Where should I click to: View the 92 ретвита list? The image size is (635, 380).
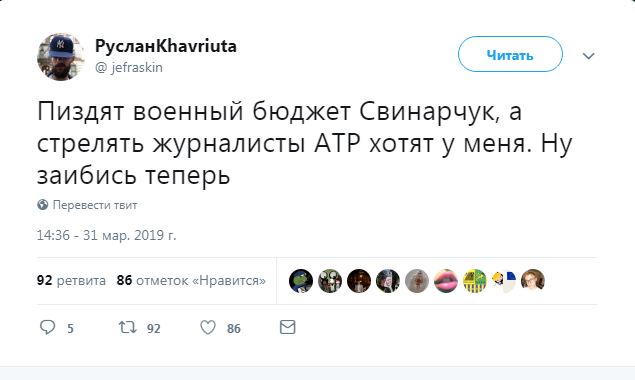click(71, 280)
